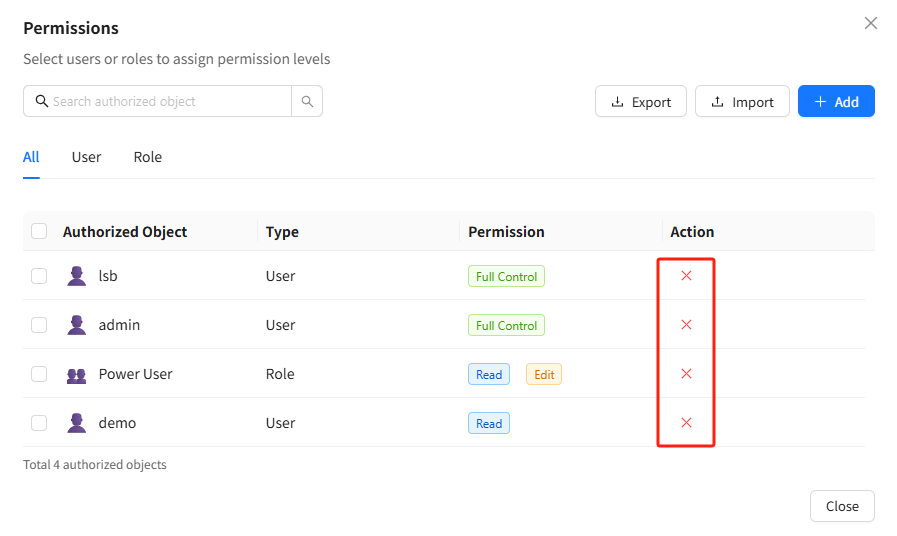897x536 pixels.
Task: Switch to the User tab
Action: pyautogui.click(x=86, y=157)
